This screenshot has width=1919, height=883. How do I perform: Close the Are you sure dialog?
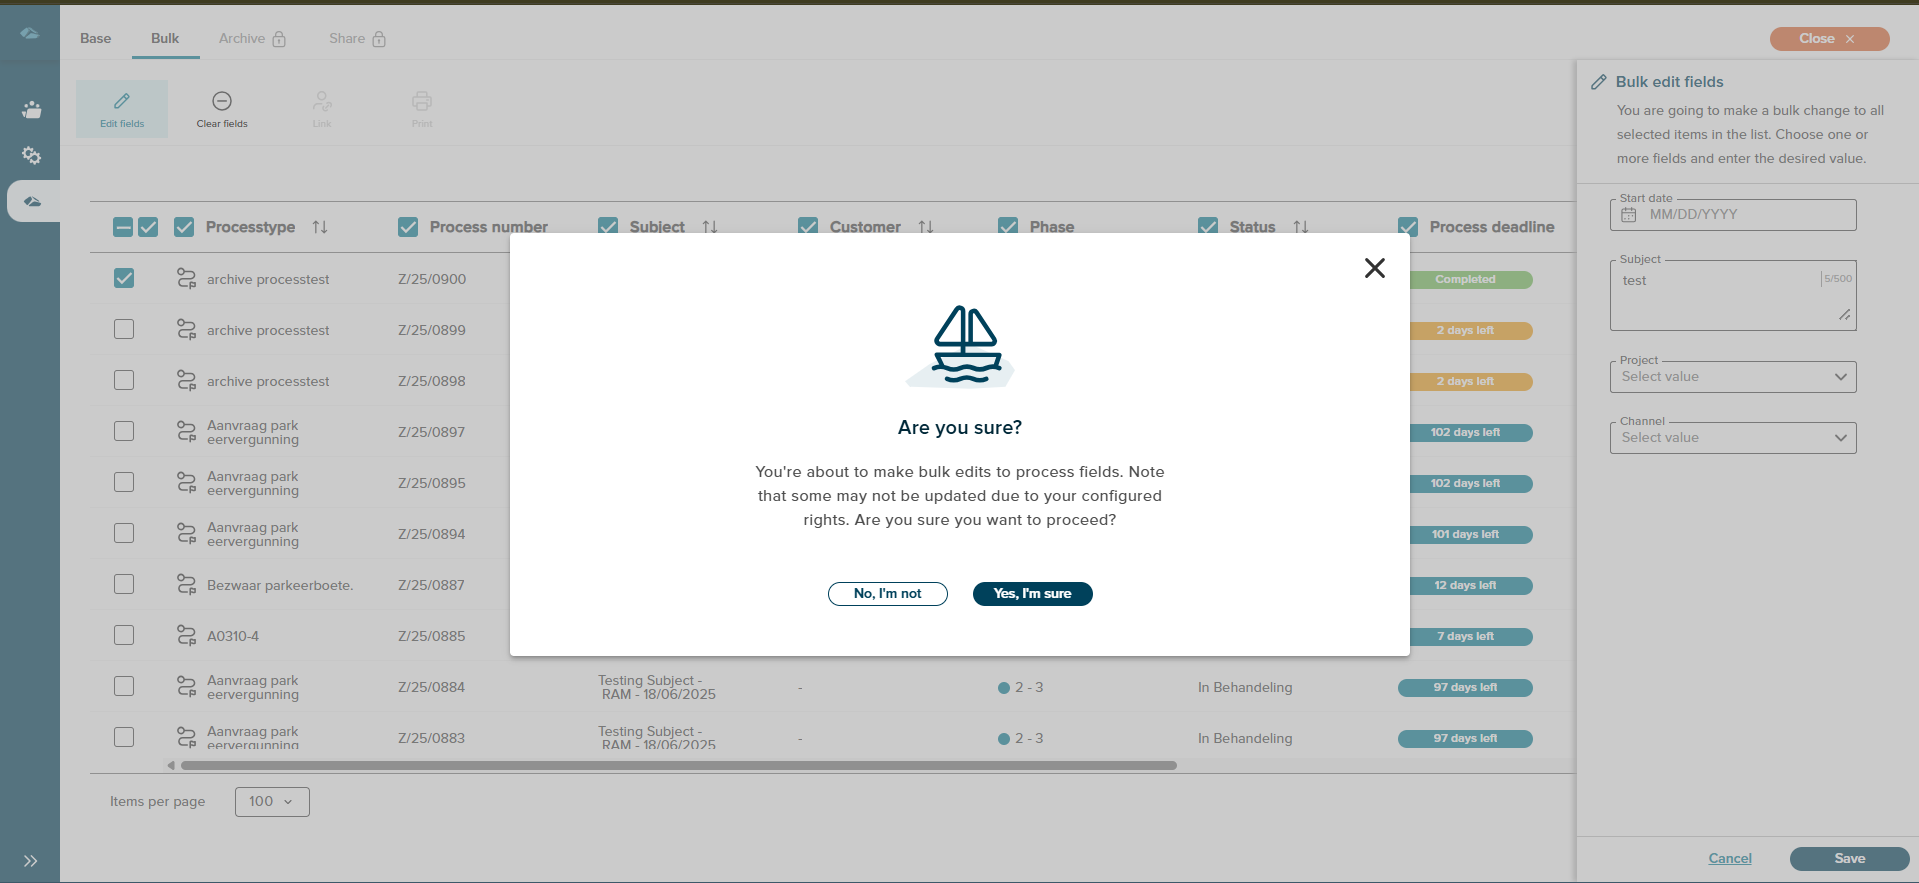[1375, 268]
